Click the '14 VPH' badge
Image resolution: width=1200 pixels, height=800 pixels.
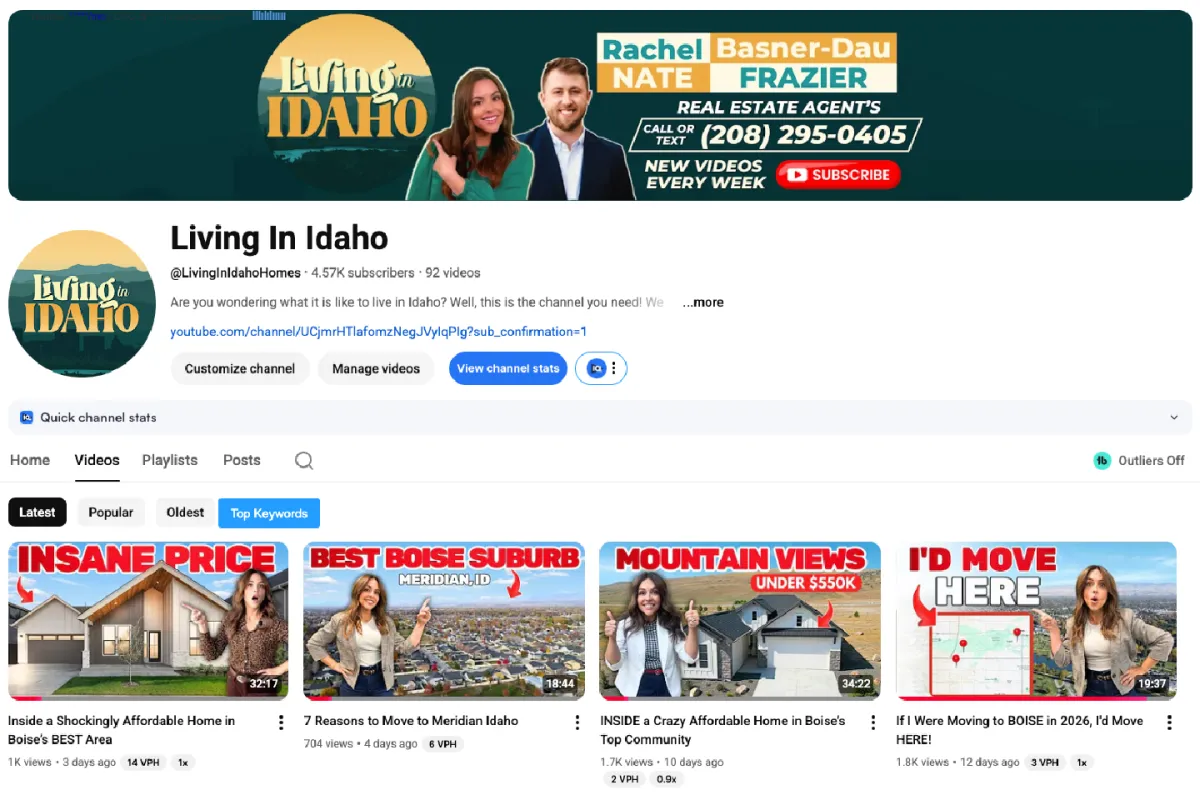point(143,762)
